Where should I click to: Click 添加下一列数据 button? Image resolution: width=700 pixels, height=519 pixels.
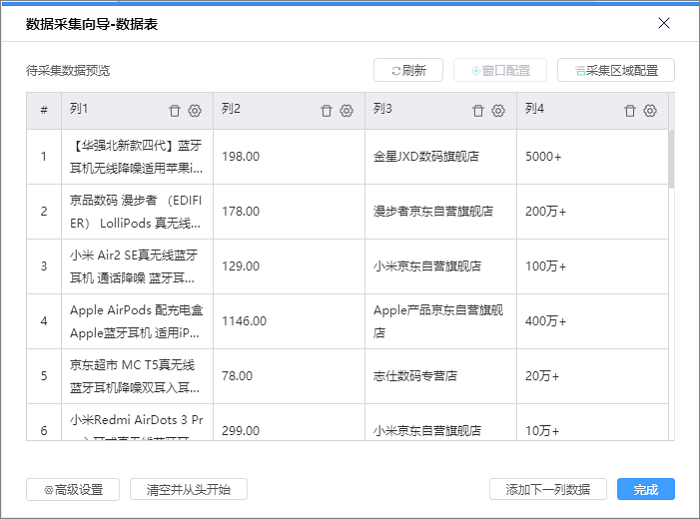[x=548, y=490]
